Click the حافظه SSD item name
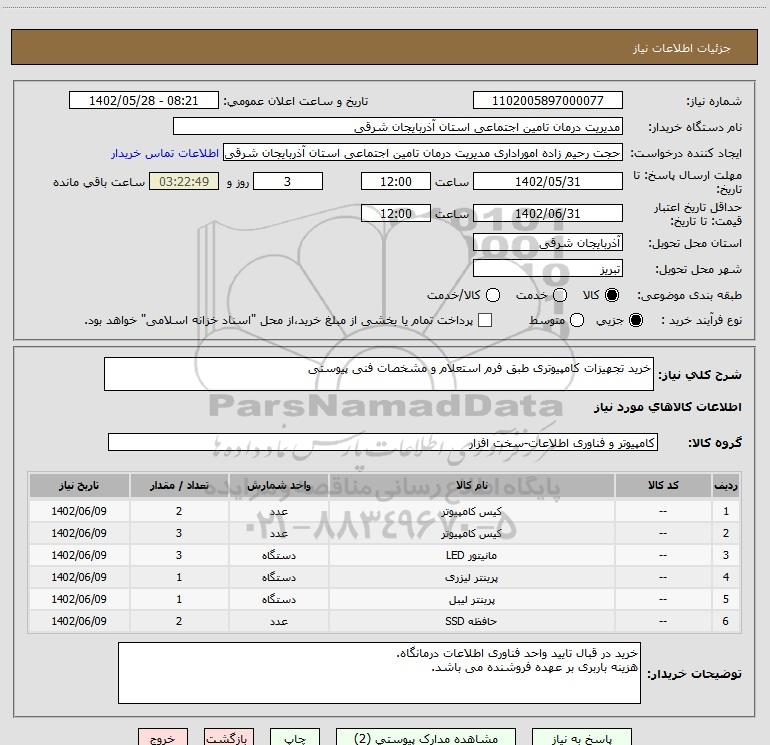The image size is (770, 745). click(471, 621)
